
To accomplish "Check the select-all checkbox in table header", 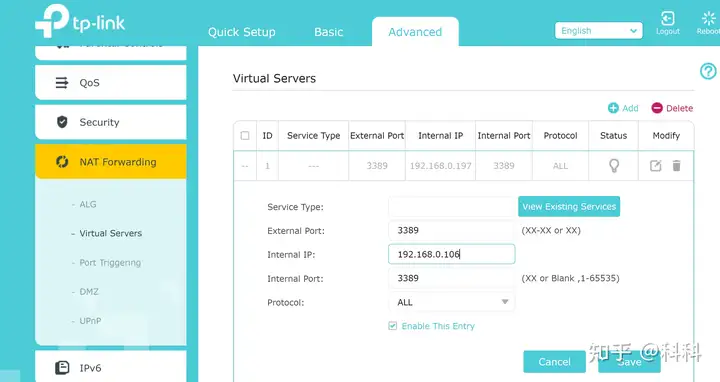I will (245, 135).
